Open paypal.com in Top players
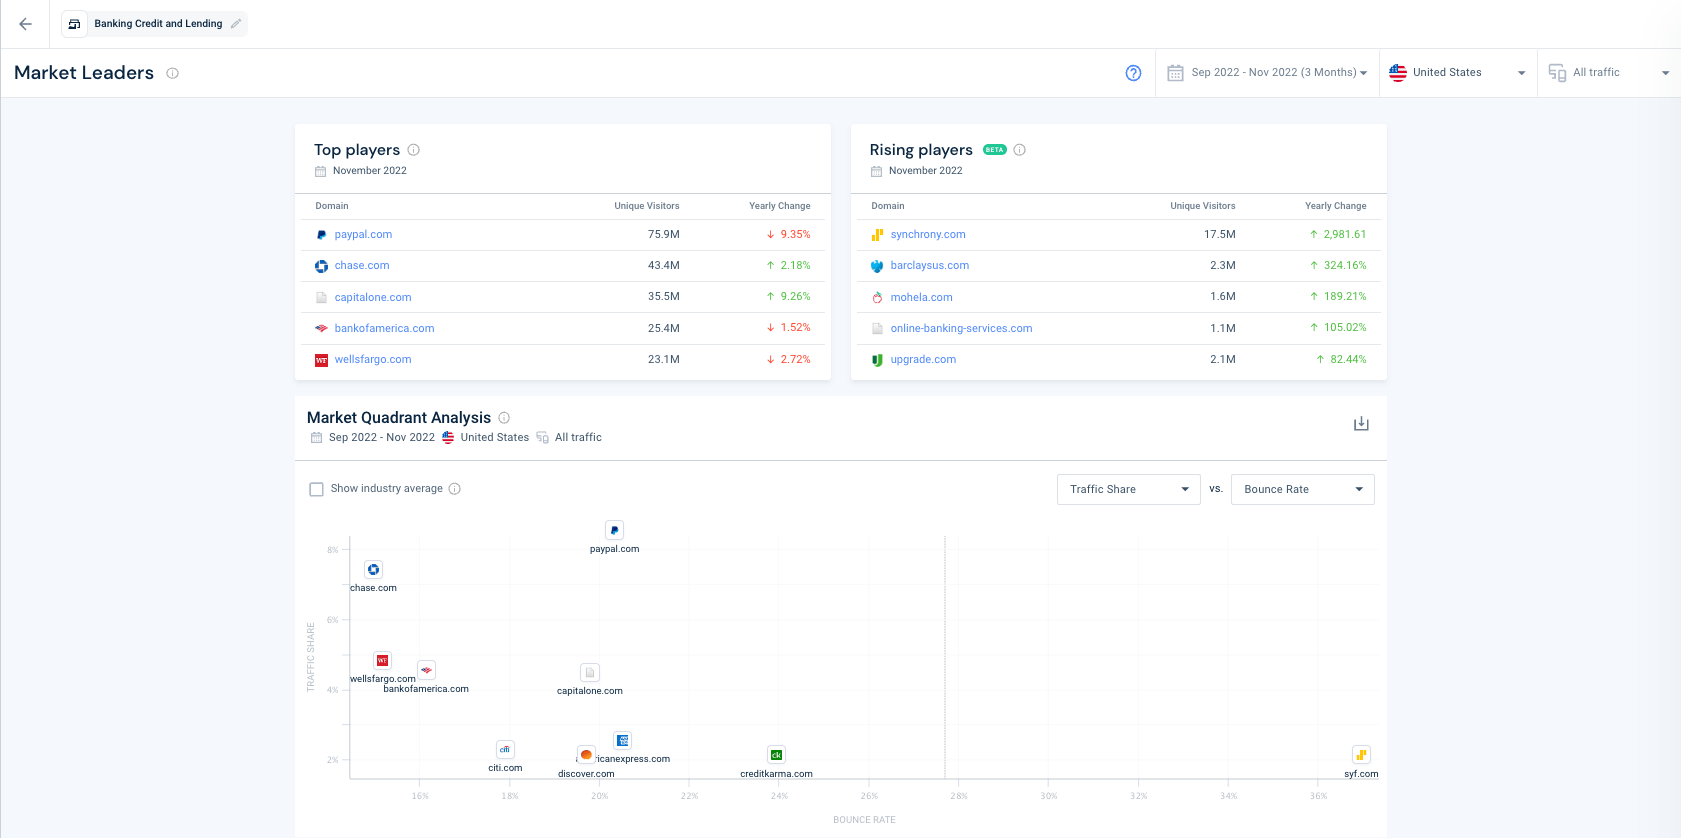 (x=363, y=235)
